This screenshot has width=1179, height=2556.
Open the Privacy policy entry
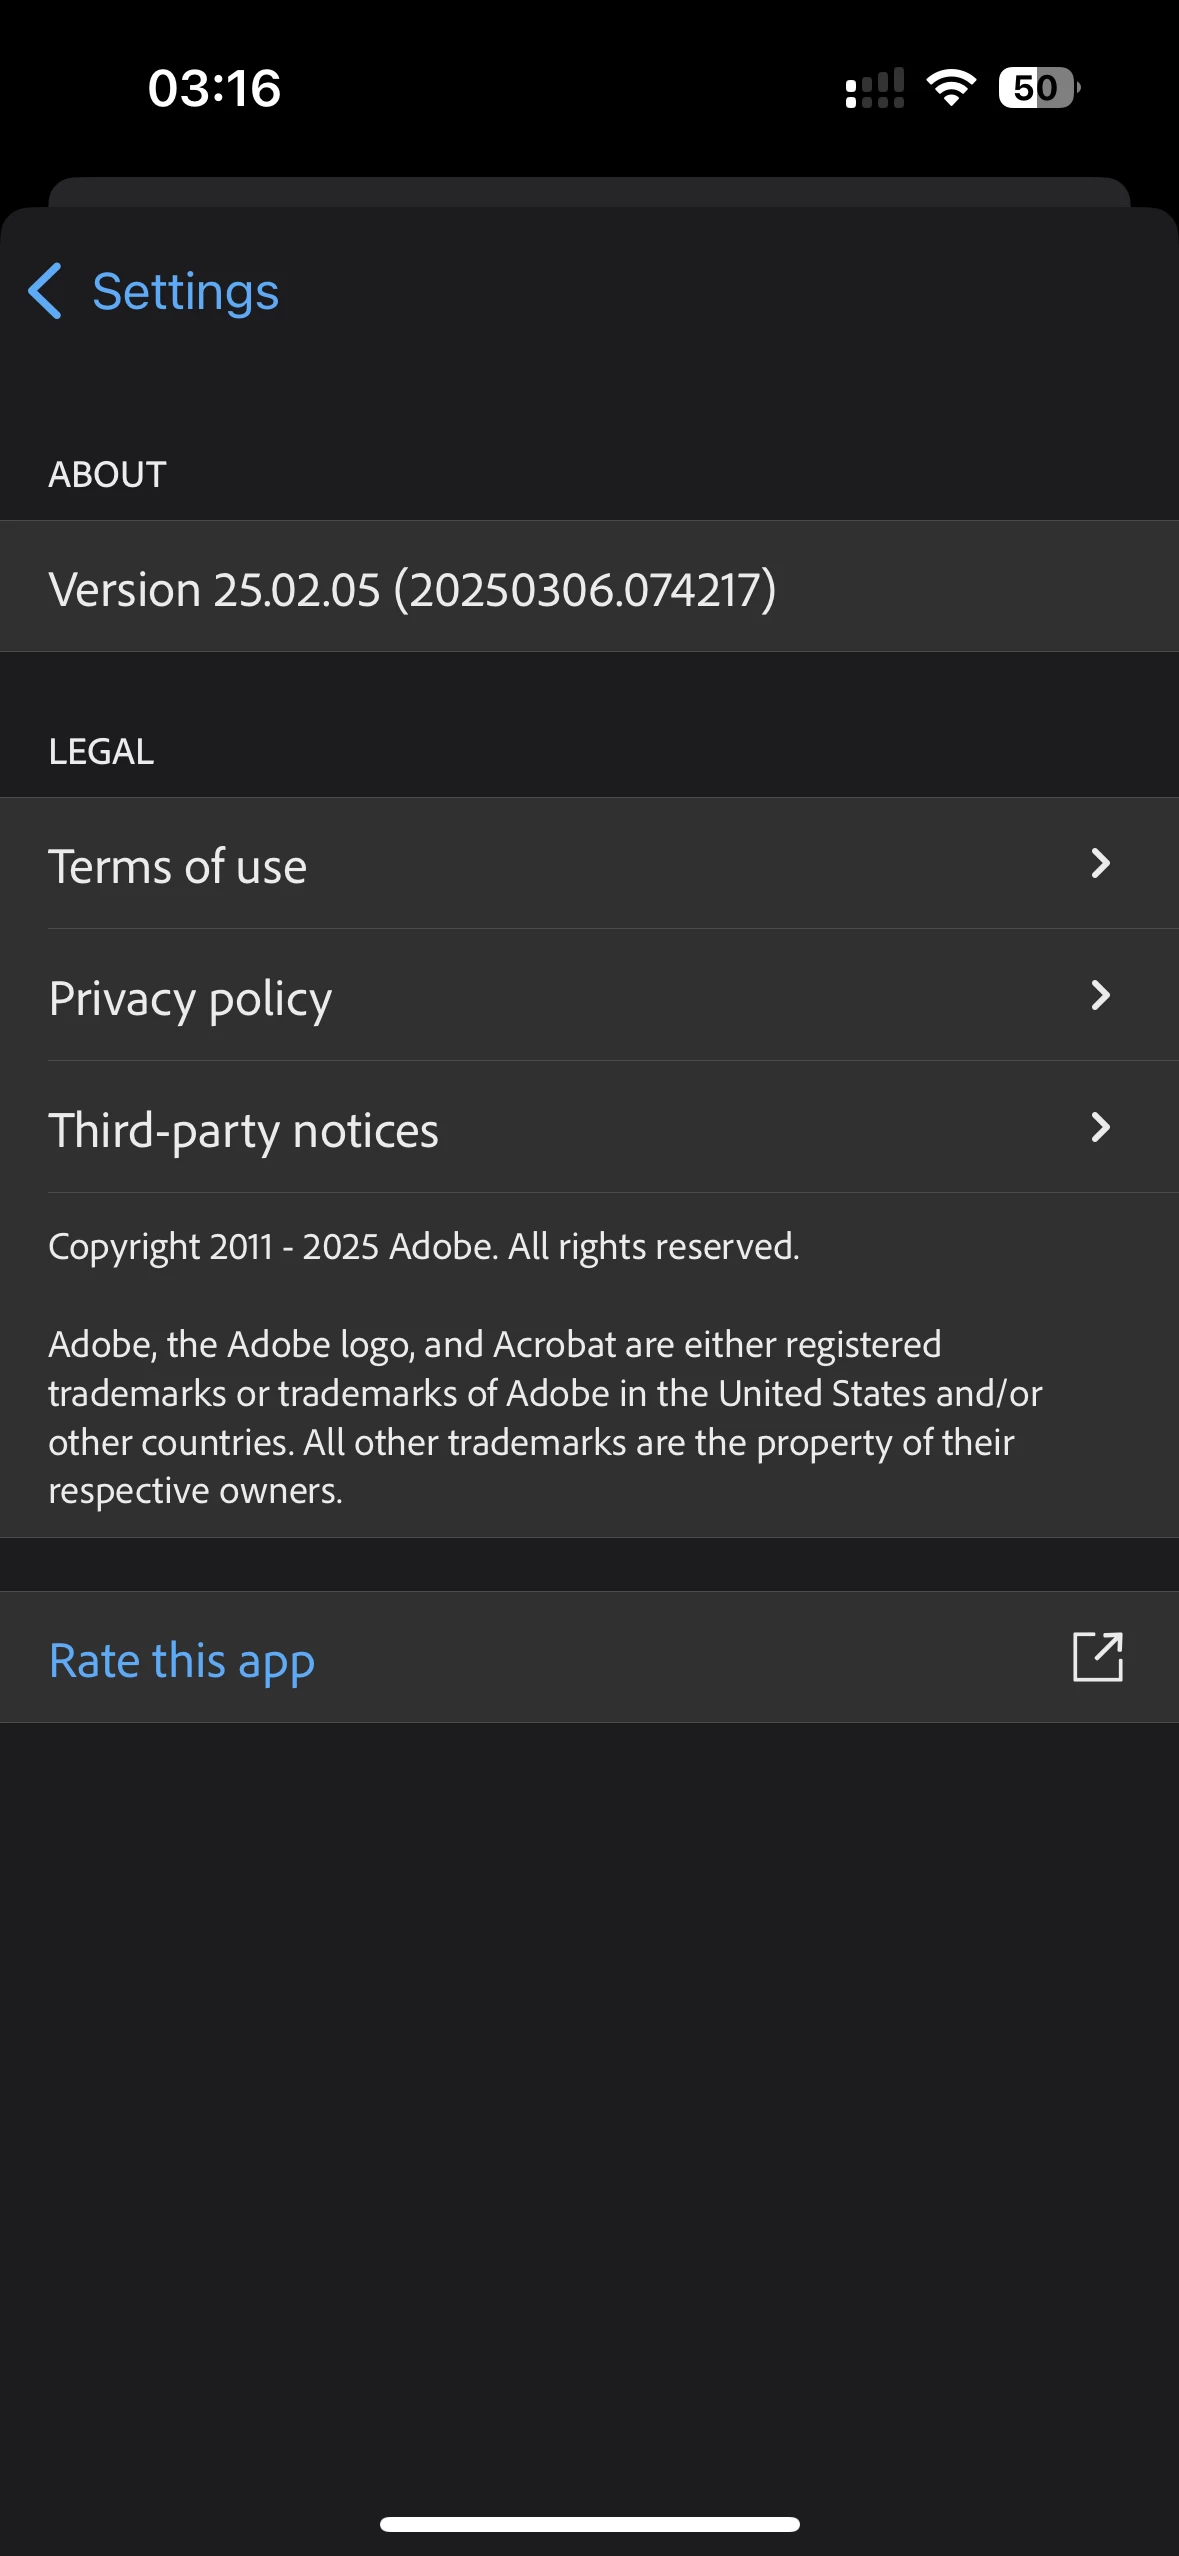point(589,996)
